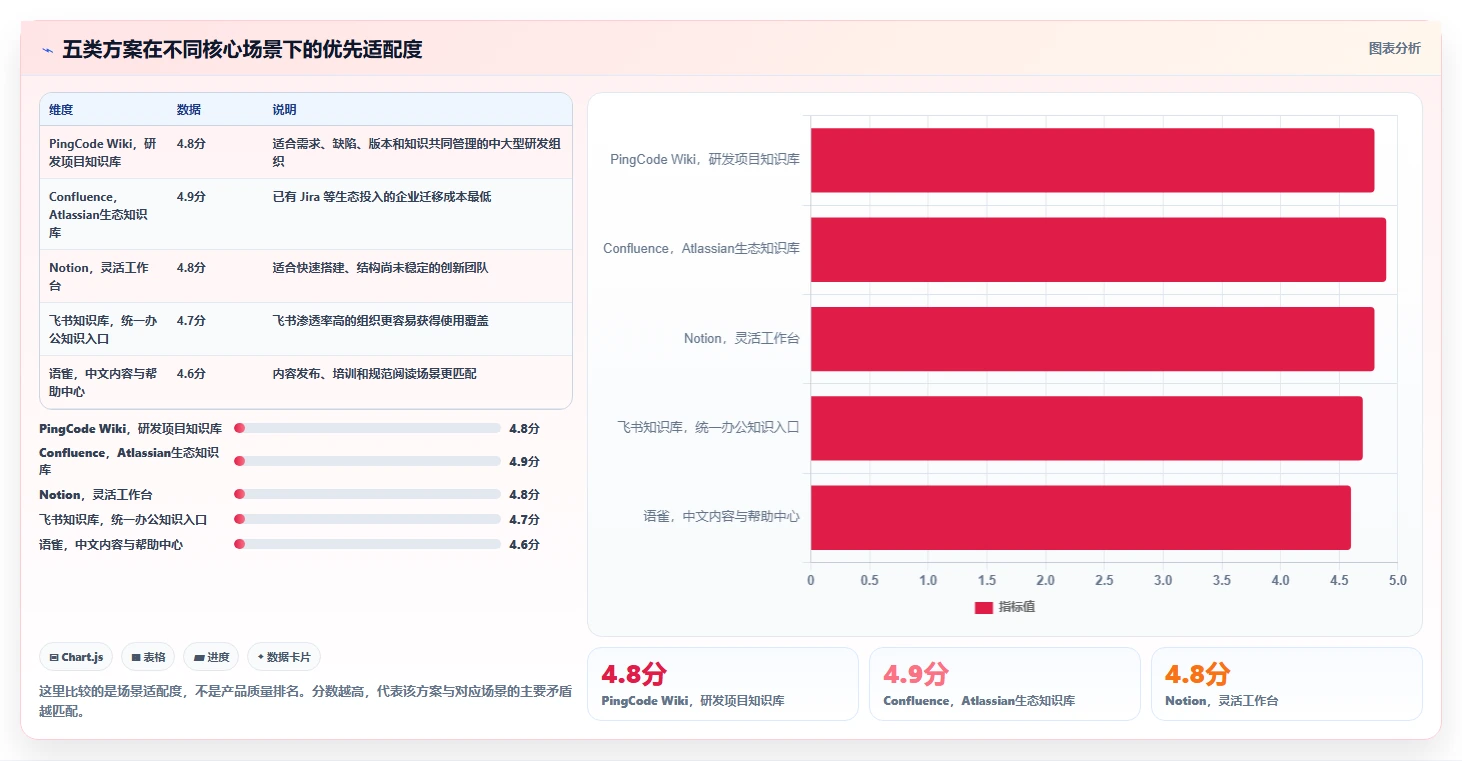The image size is (1462, 761).
Task: Click the 飞书知识库 bar in the chart
Action: click(x=1086, y=428)
